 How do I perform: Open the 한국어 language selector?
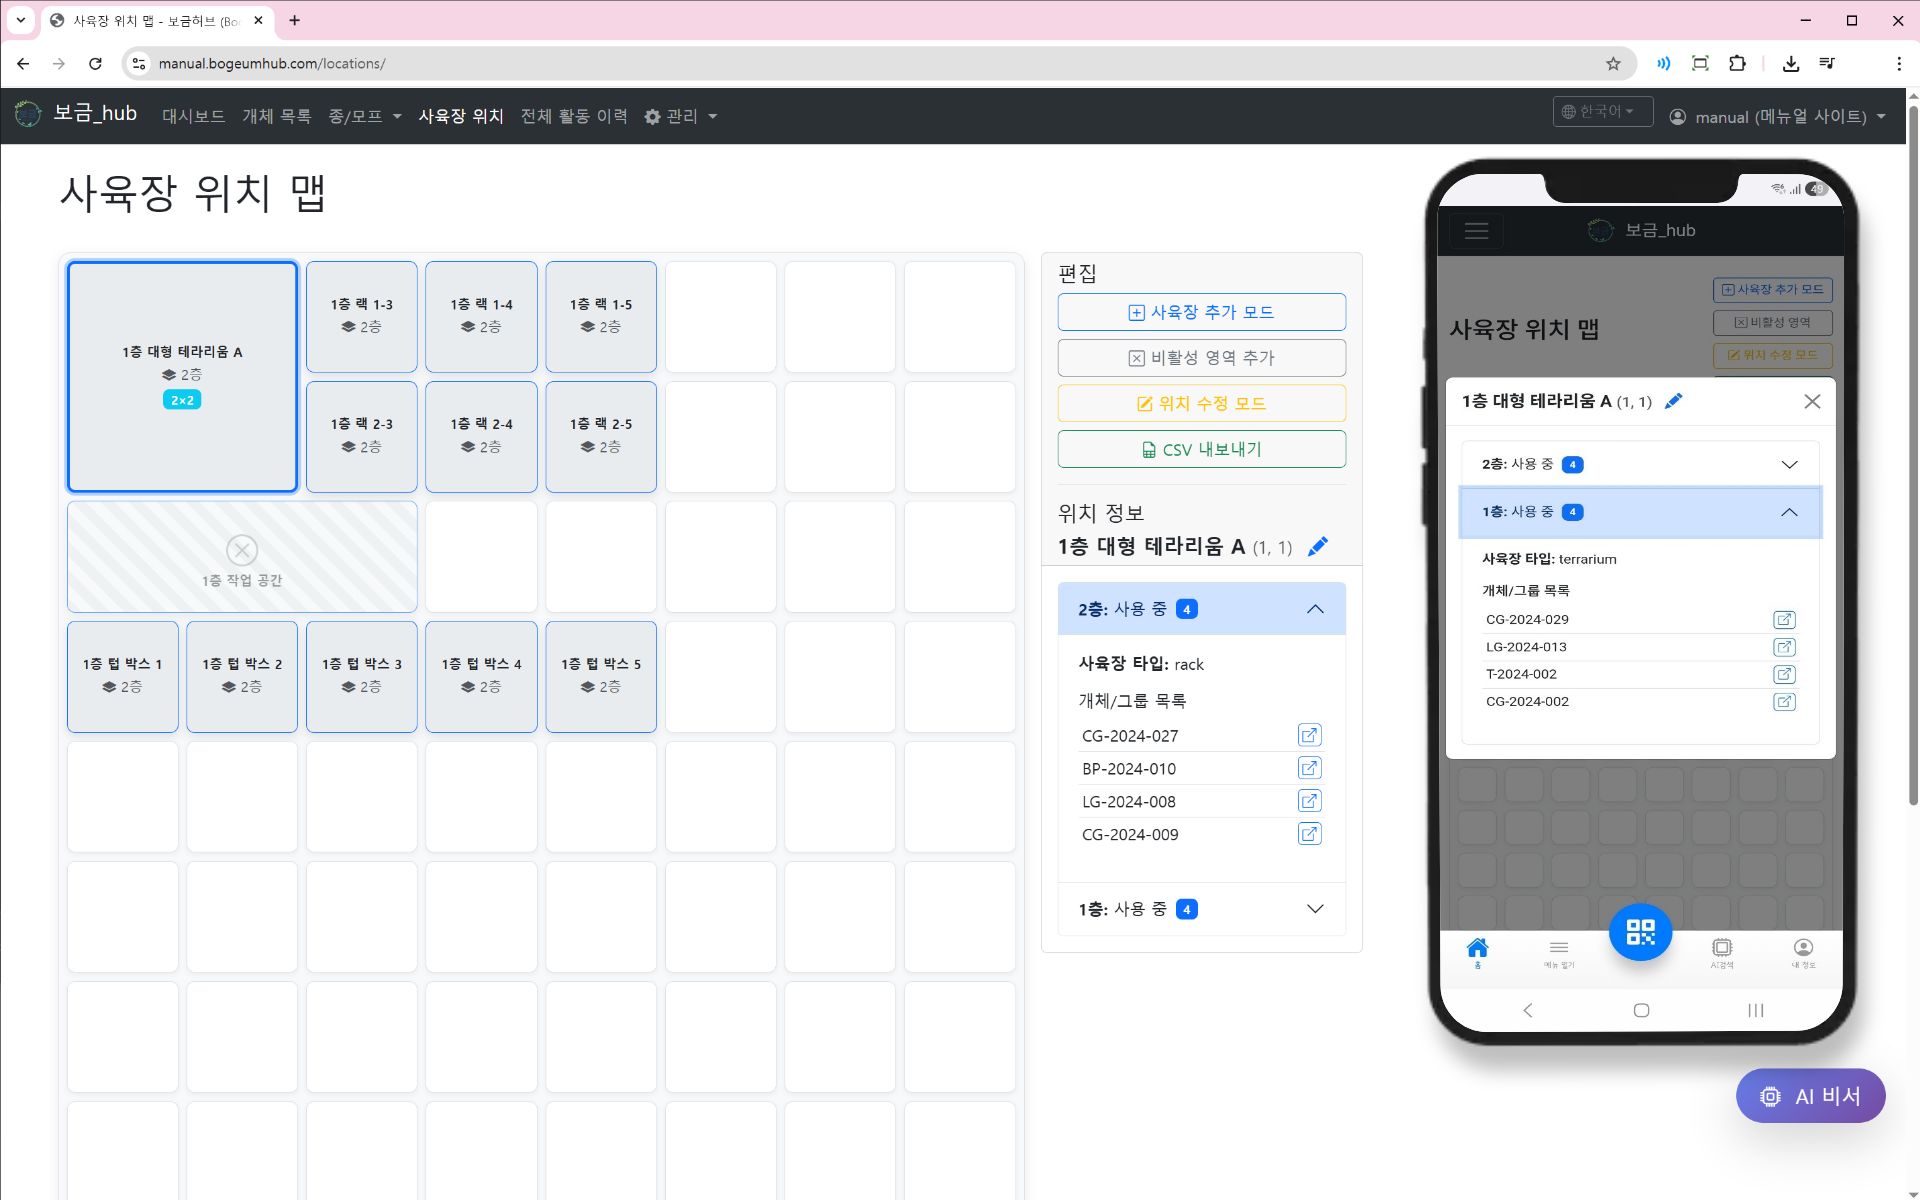click(1602, 111)
